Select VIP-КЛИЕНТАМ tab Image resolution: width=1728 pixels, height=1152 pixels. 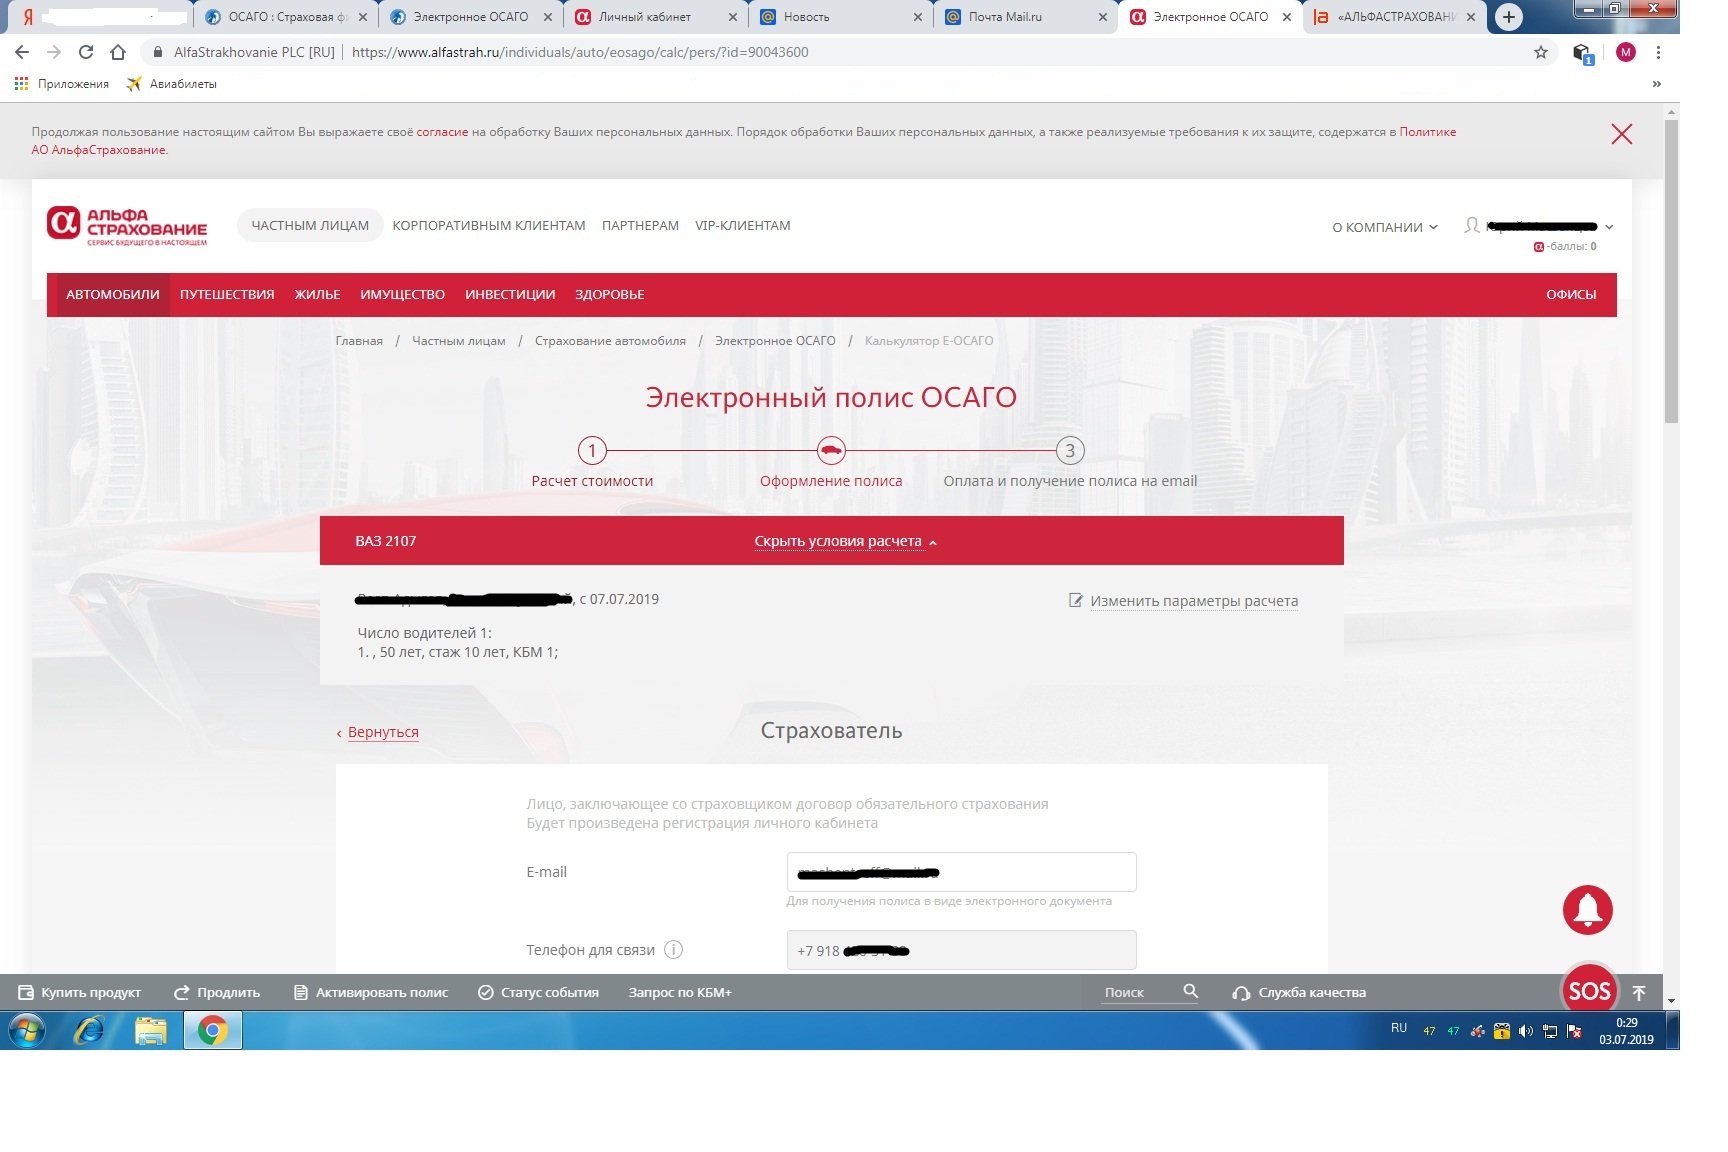(x=743, y=226)
